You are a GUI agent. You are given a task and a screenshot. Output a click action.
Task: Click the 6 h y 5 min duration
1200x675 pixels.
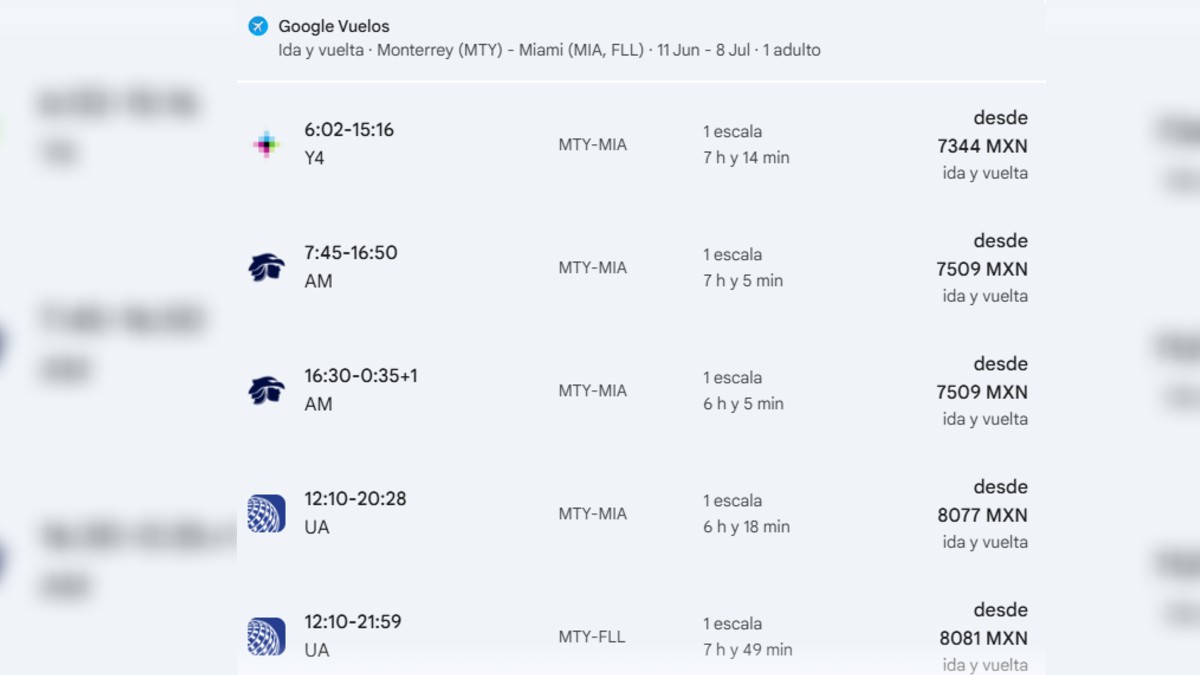point(743,404)
